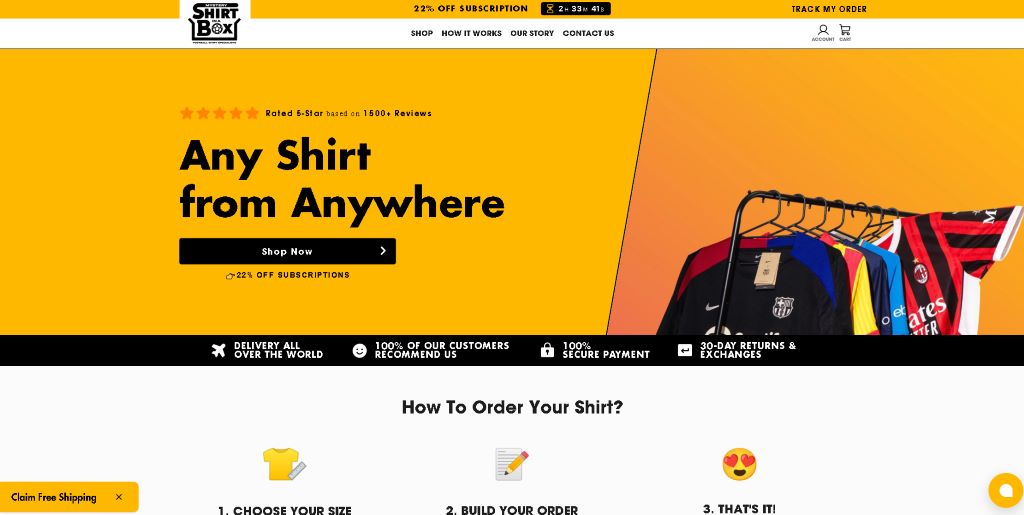Click the notepad build your order emoji
This screenshot has width=1024, height=515.
click(512, 464)
